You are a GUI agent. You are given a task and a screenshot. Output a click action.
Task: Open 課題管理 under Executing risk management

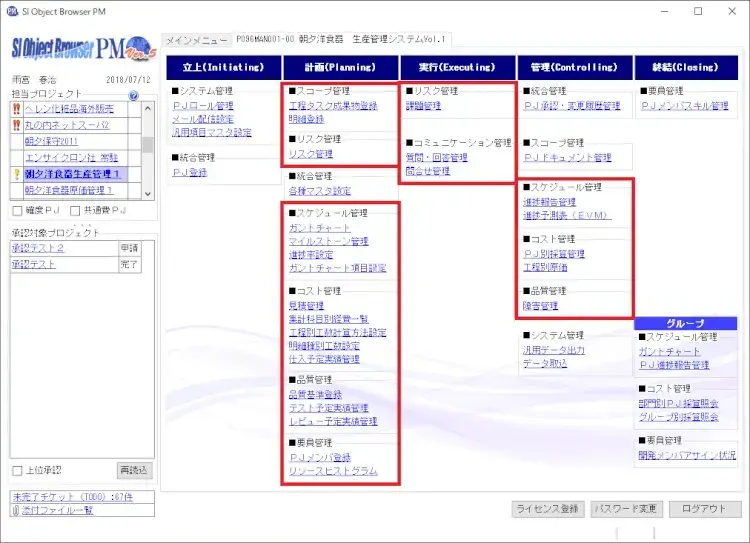[423, 105]
